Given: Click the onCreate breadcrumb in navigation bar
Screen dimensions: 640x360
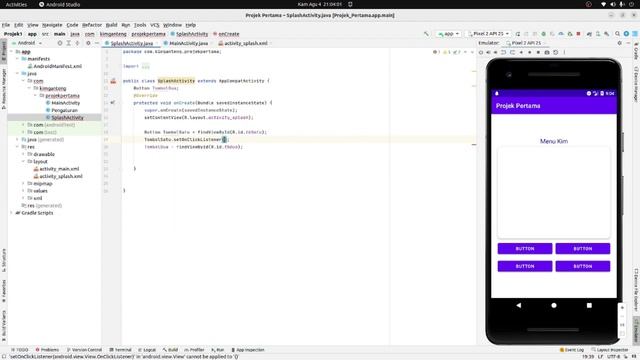Looking at the screenshot, I should pyautogui.click(x=226, y=34).
